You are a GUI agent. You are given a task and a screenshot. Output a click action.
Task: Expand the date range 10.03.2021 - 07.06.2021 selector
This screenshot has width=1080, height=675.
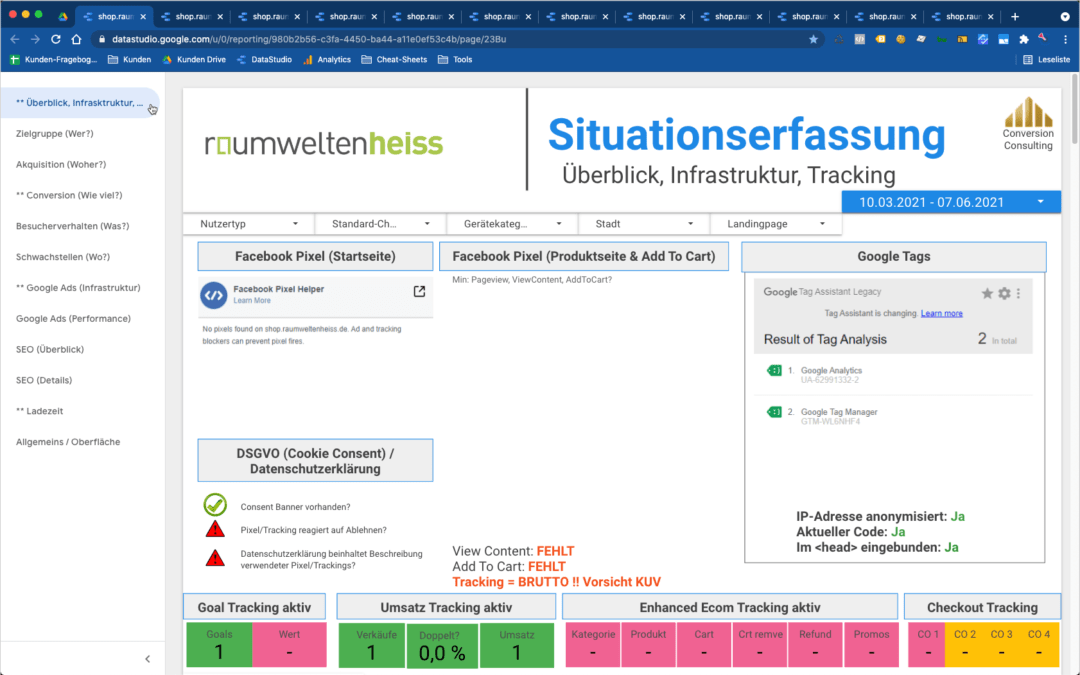pos(950,201)
